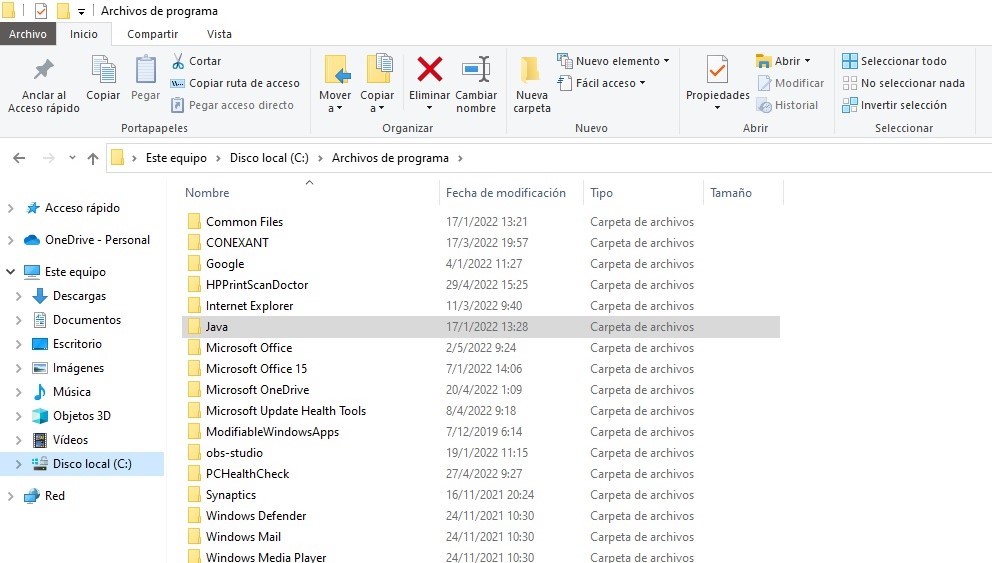992x563 pixels.
Task: Switch to the Compartir tab
Action: tap(152, 34)
